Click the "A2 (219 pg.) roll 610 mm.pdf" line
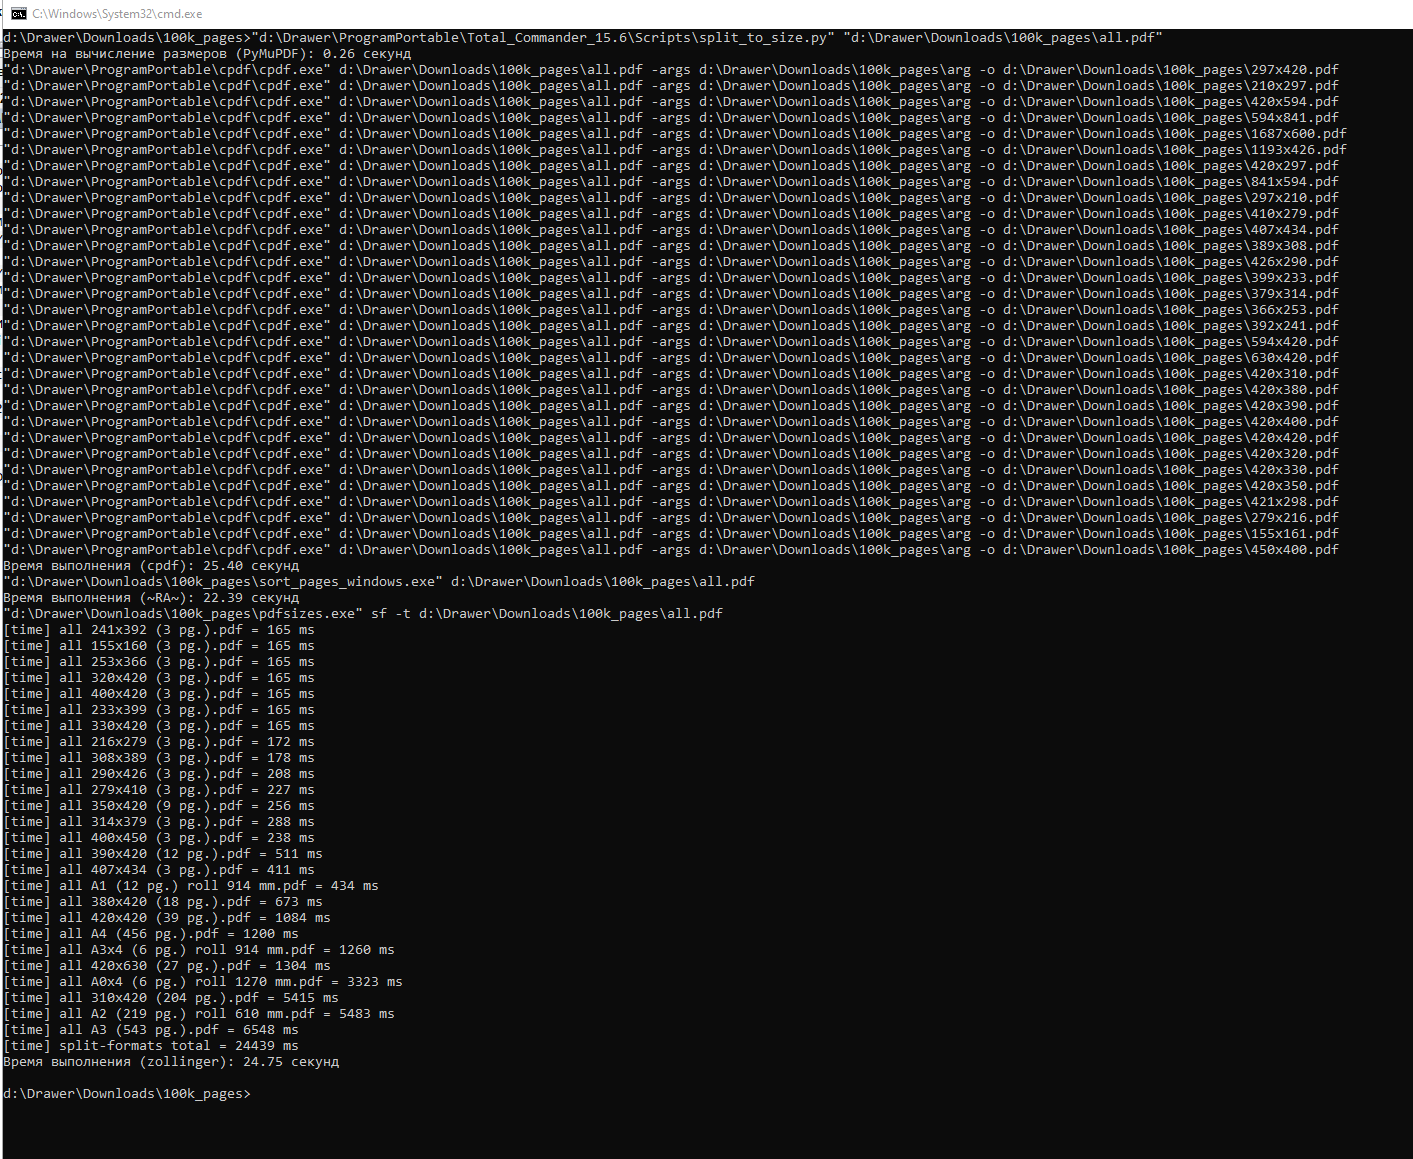Viewport: 1413px width, 1159px height. point(199,1014)
